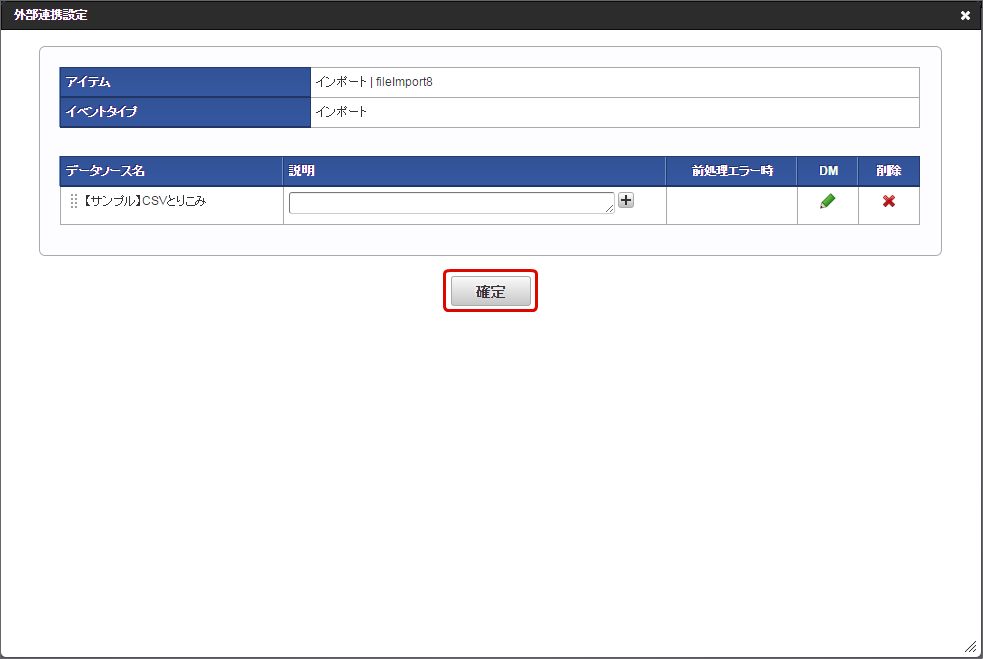Select the 【サンプル】CSVとりこみ data source name
This screenshot has width=983, height=659.
[145, 201]
